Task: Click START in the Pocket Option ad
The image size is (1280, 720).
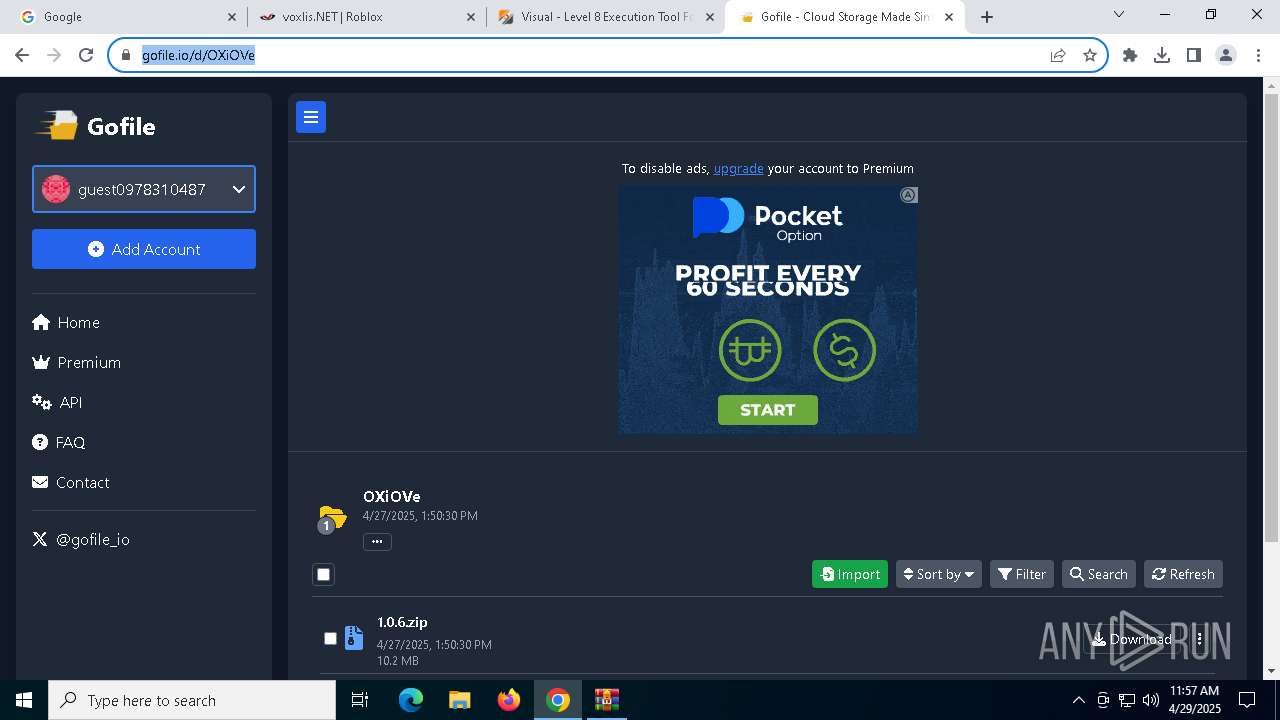Action: (768, 410)
